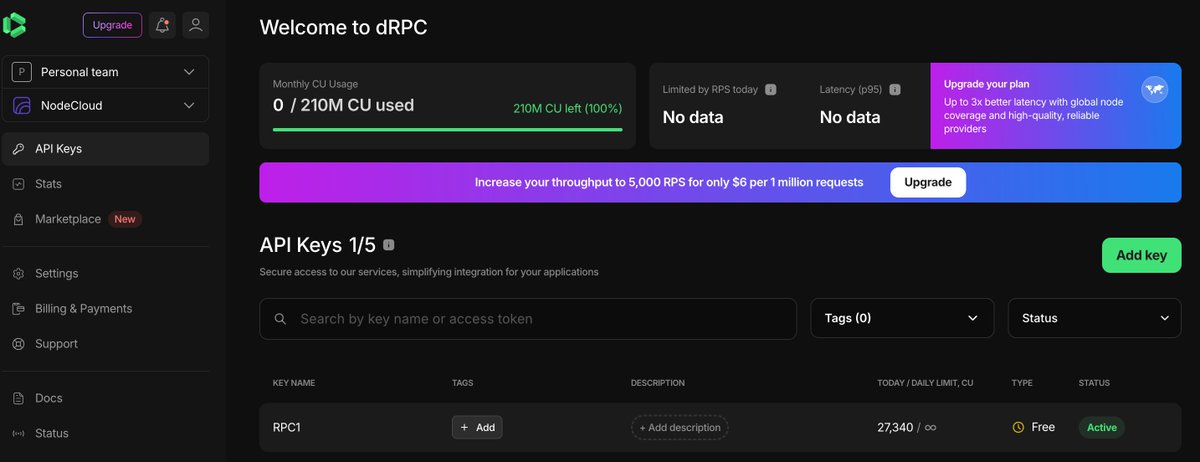Image resolution: width=1200 pixels, height=462 pixels.
Task: Click the search magnifier icon
Action: [280, 319]
